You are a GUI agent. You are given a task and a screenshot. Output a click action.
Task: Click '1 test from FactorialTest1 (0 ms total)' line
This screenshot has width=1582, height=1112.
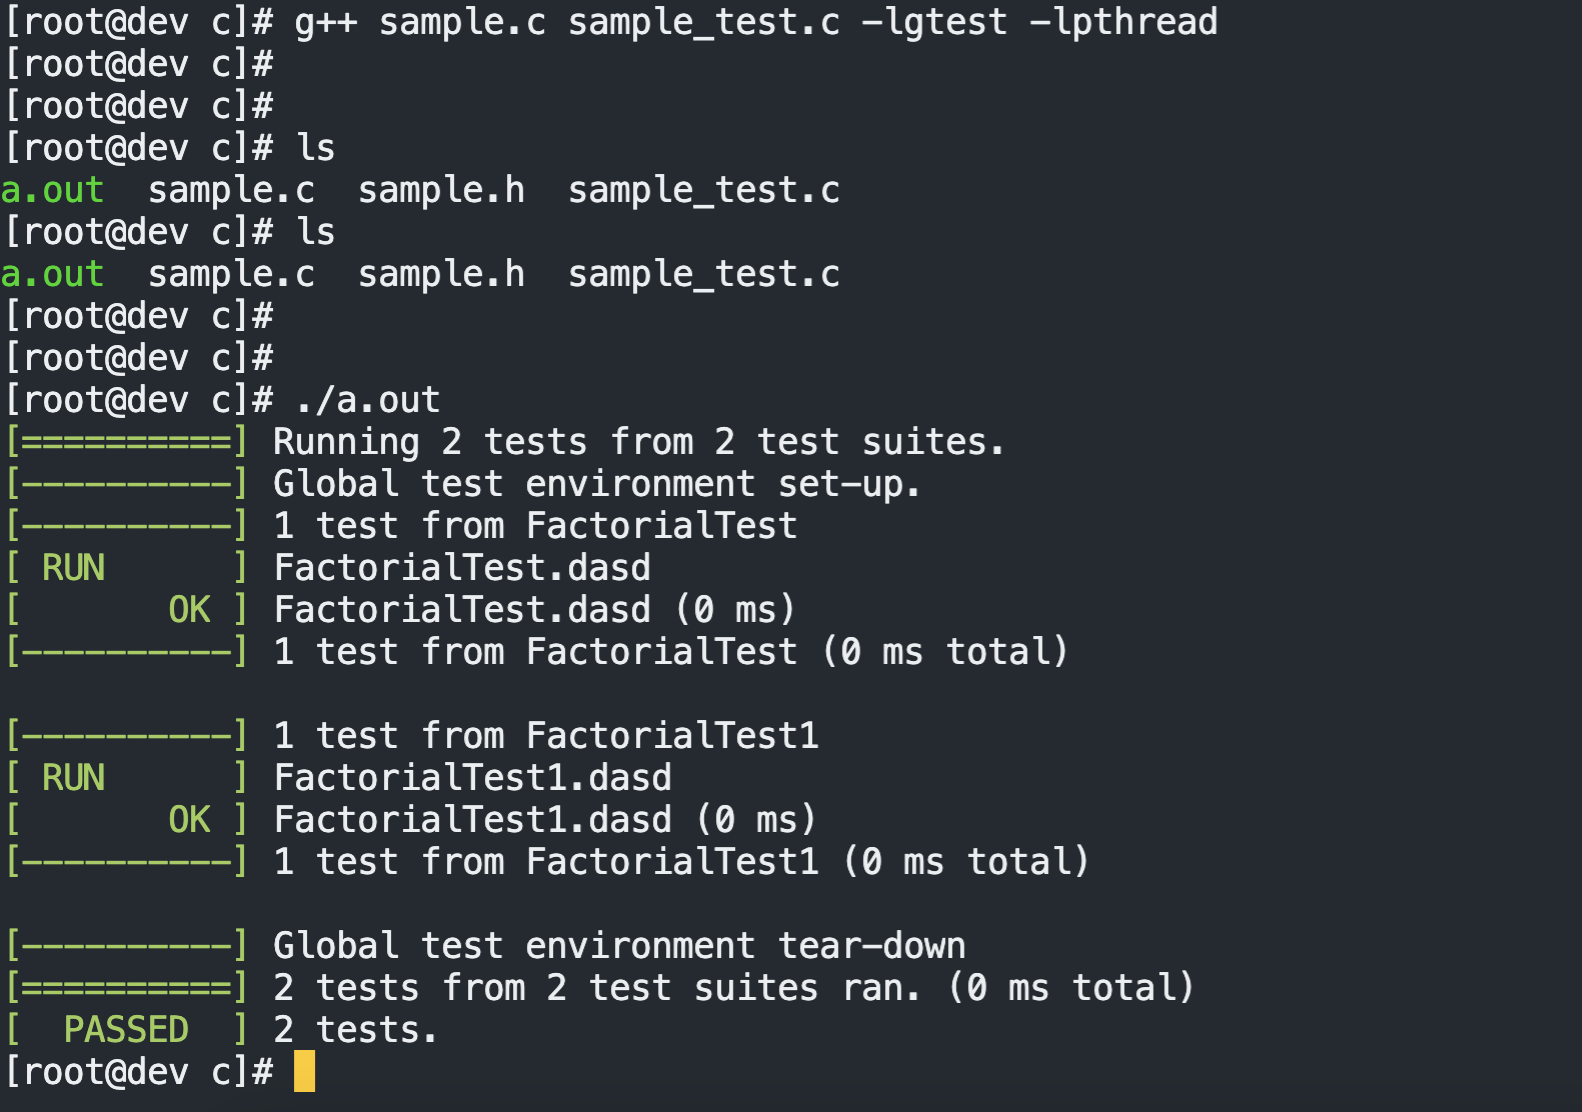(681, 862)
